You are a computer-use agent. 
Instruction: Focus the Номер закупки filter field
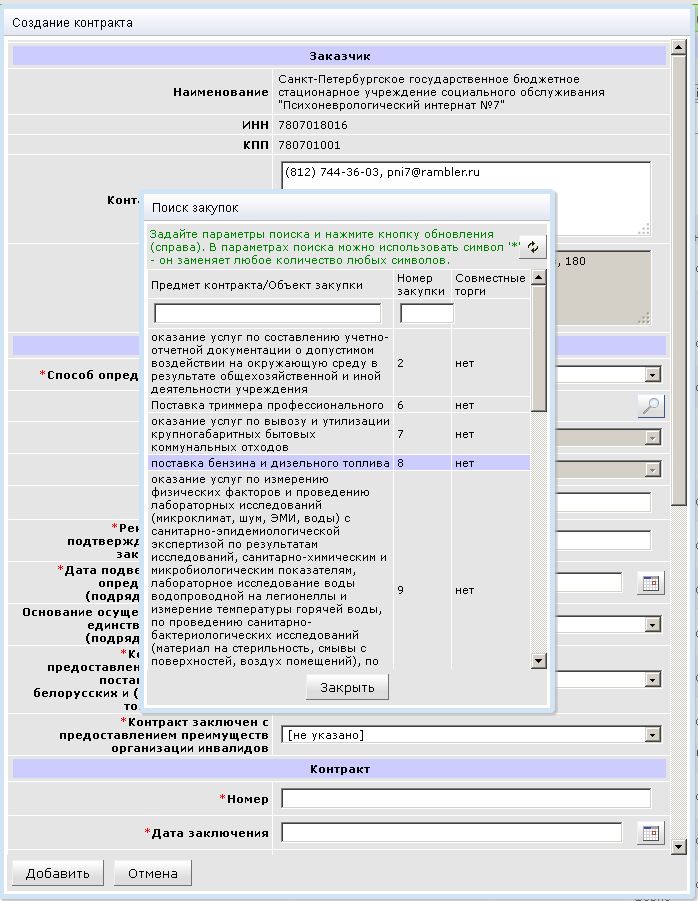pos(426,313)
